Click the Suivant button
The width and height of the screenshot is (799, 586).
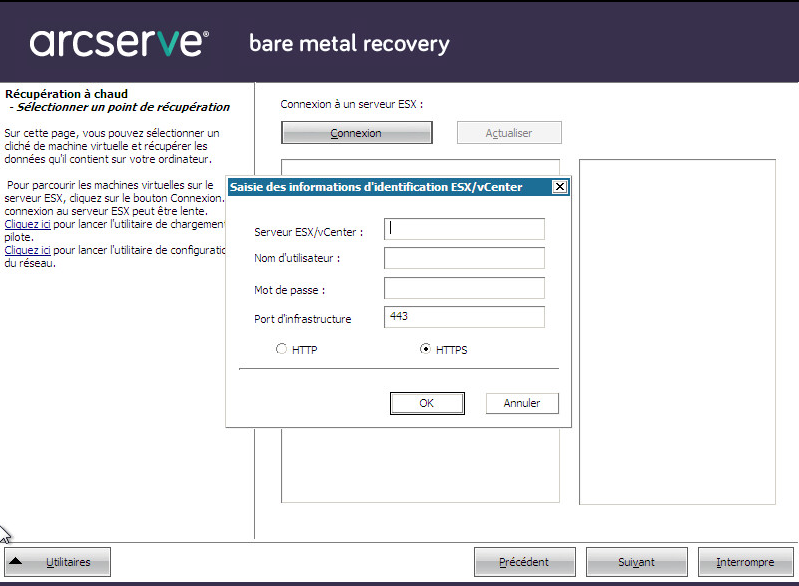click(x=637, y=562)
